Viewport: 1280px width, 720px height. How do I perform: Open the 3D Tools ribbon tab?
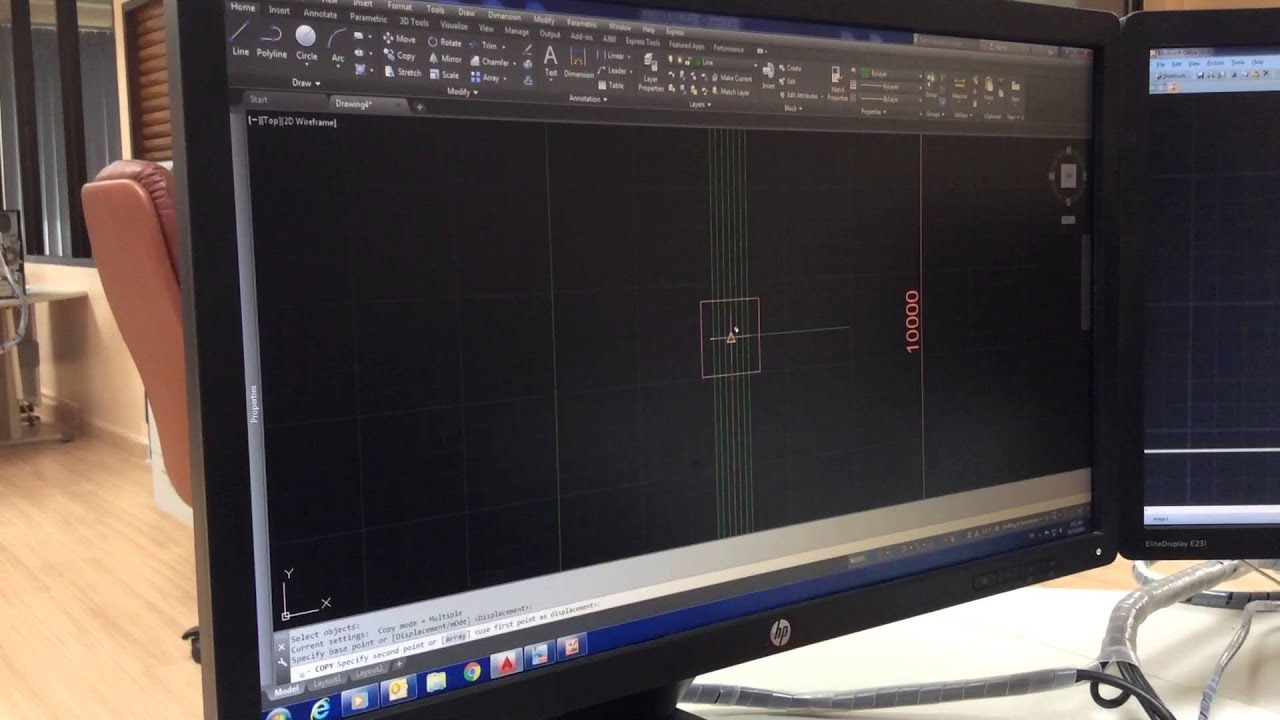pyautogui.click(x=414, y=22)
